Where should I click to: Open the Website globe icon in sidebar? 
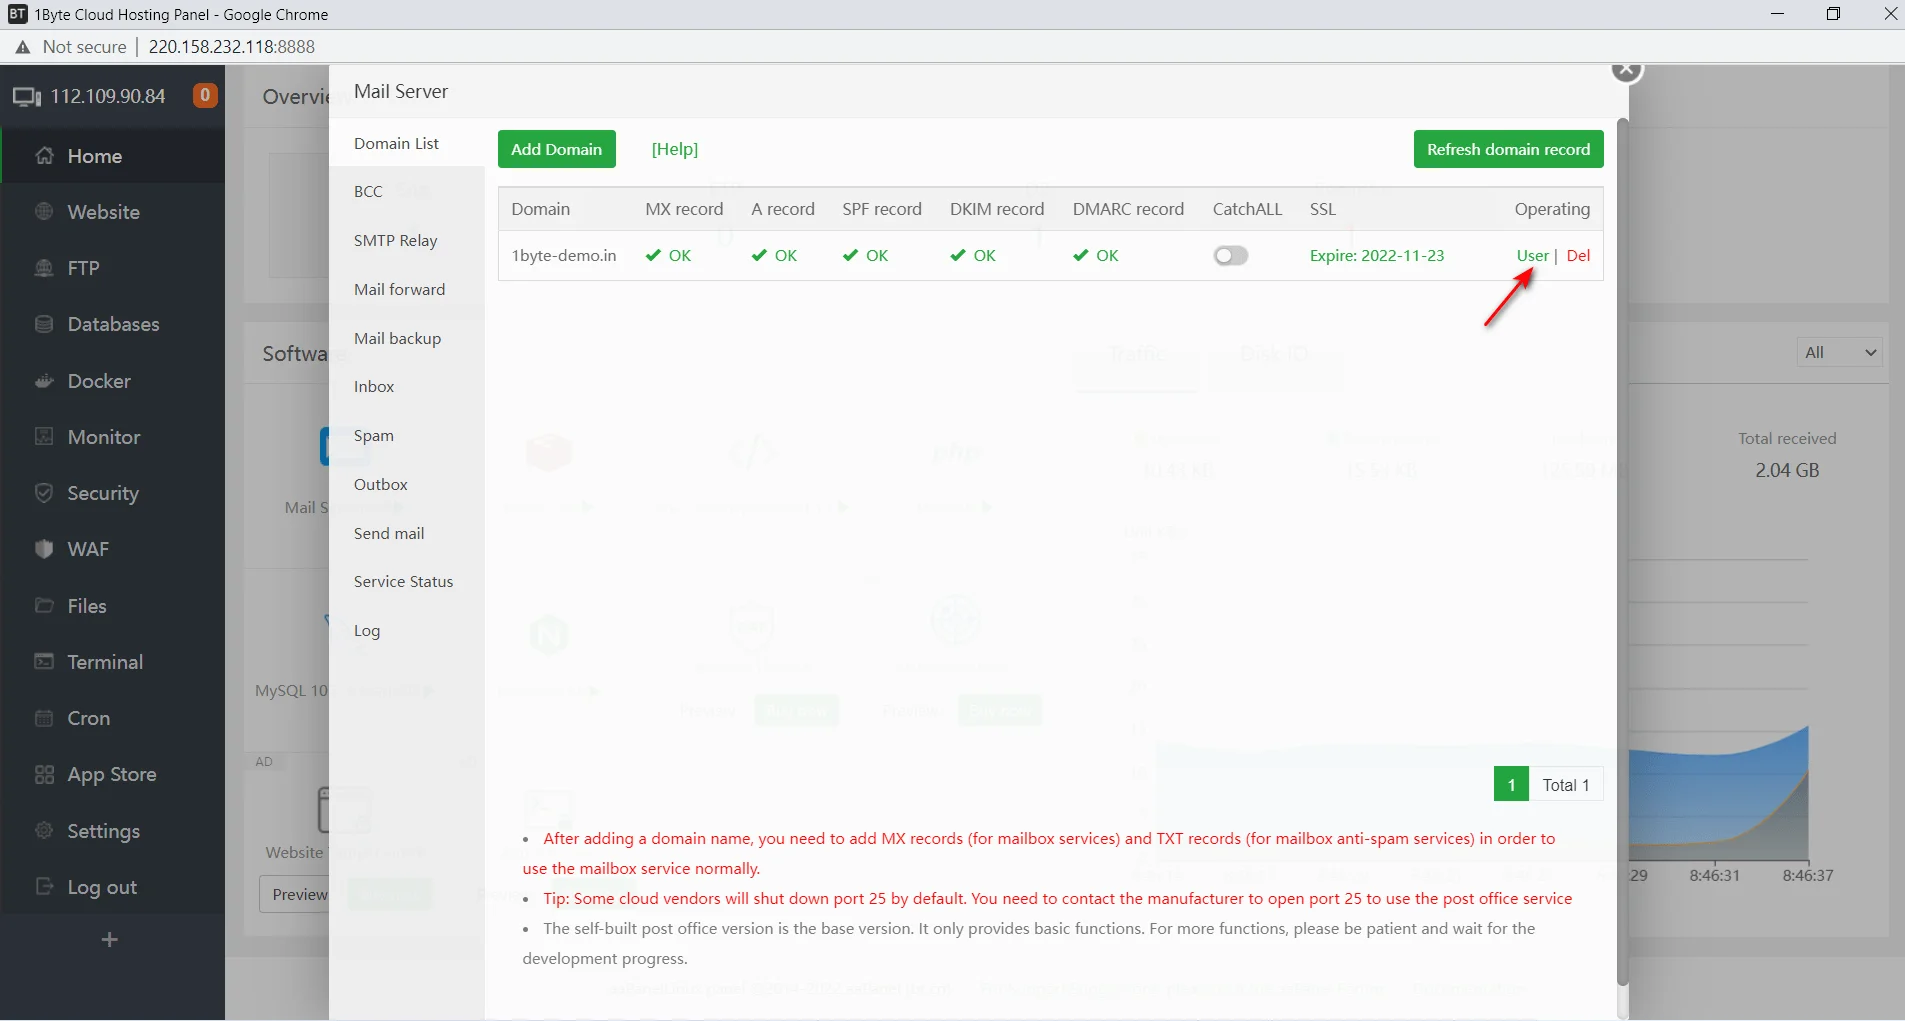(x=44, y=212)
